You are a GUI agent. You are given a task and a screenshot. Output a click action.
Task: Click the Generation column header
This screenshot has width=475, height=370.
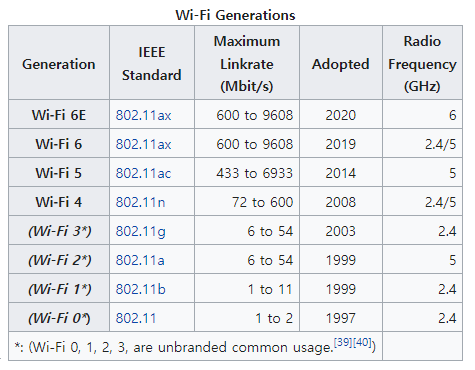(x=59, y=64)
